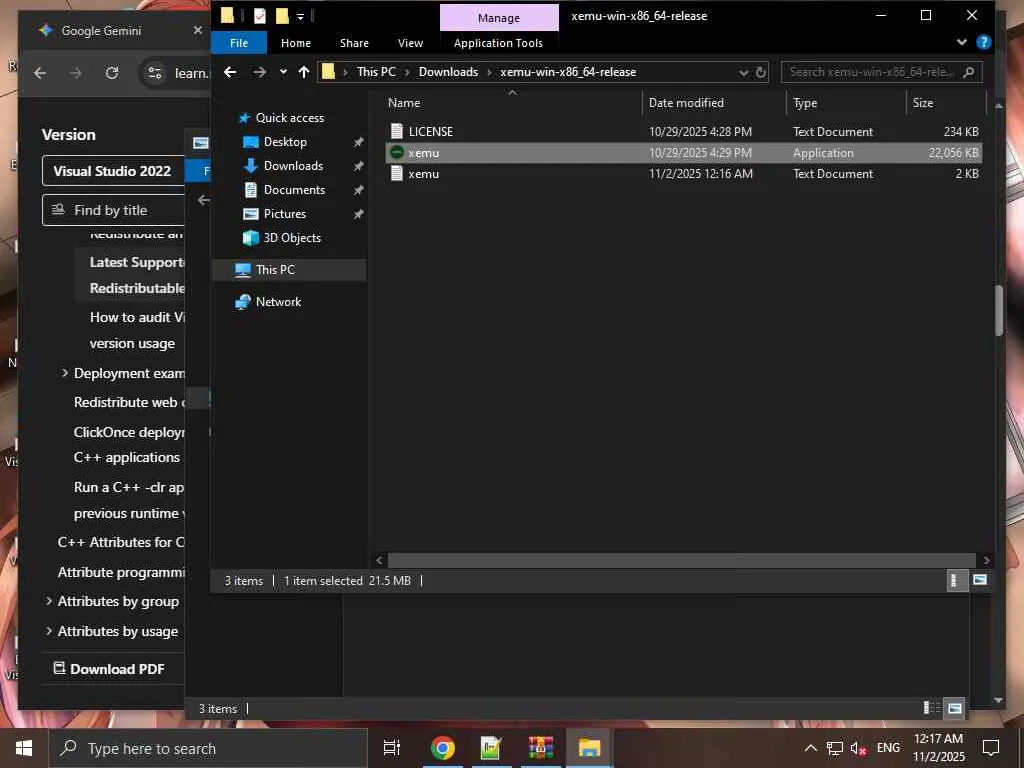Screen dimensions: 1024x768
Task: Expand Attributes by usage section
Action: pyautogui.click(x=49, y=631)
